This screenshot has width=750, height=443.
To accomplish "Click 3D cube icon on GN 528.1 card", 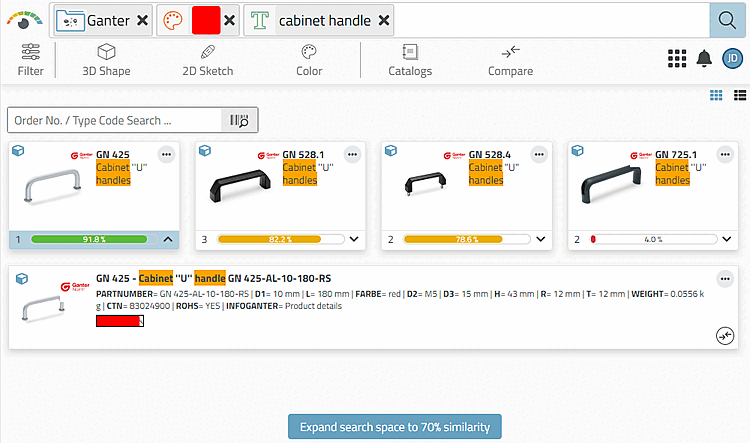I will (205, 151).
